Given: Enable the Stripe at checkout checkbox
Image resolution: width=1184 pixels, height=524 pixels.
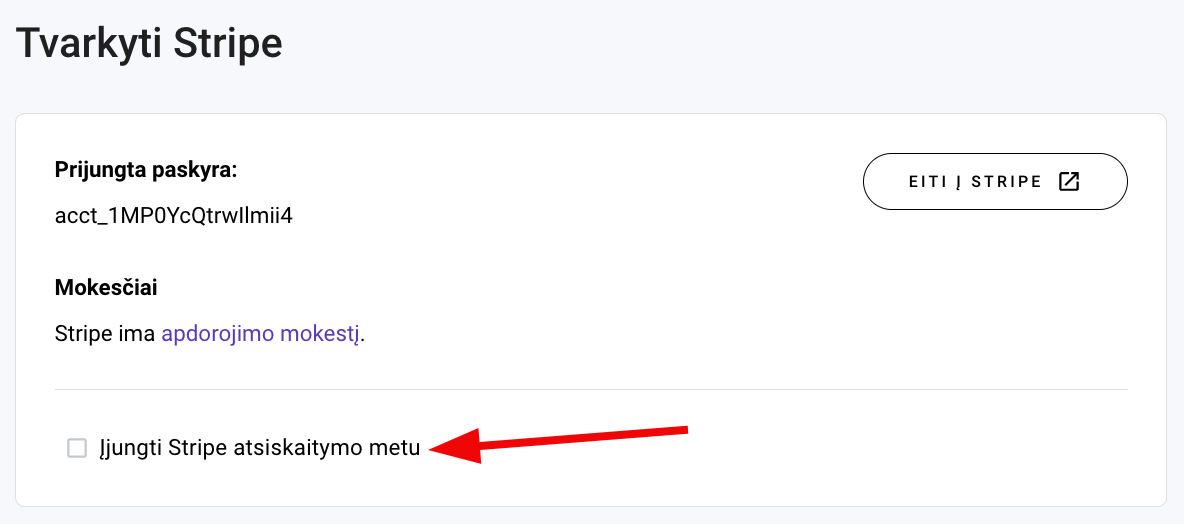Looking at the screenshot, I should [x=77, y=448].
